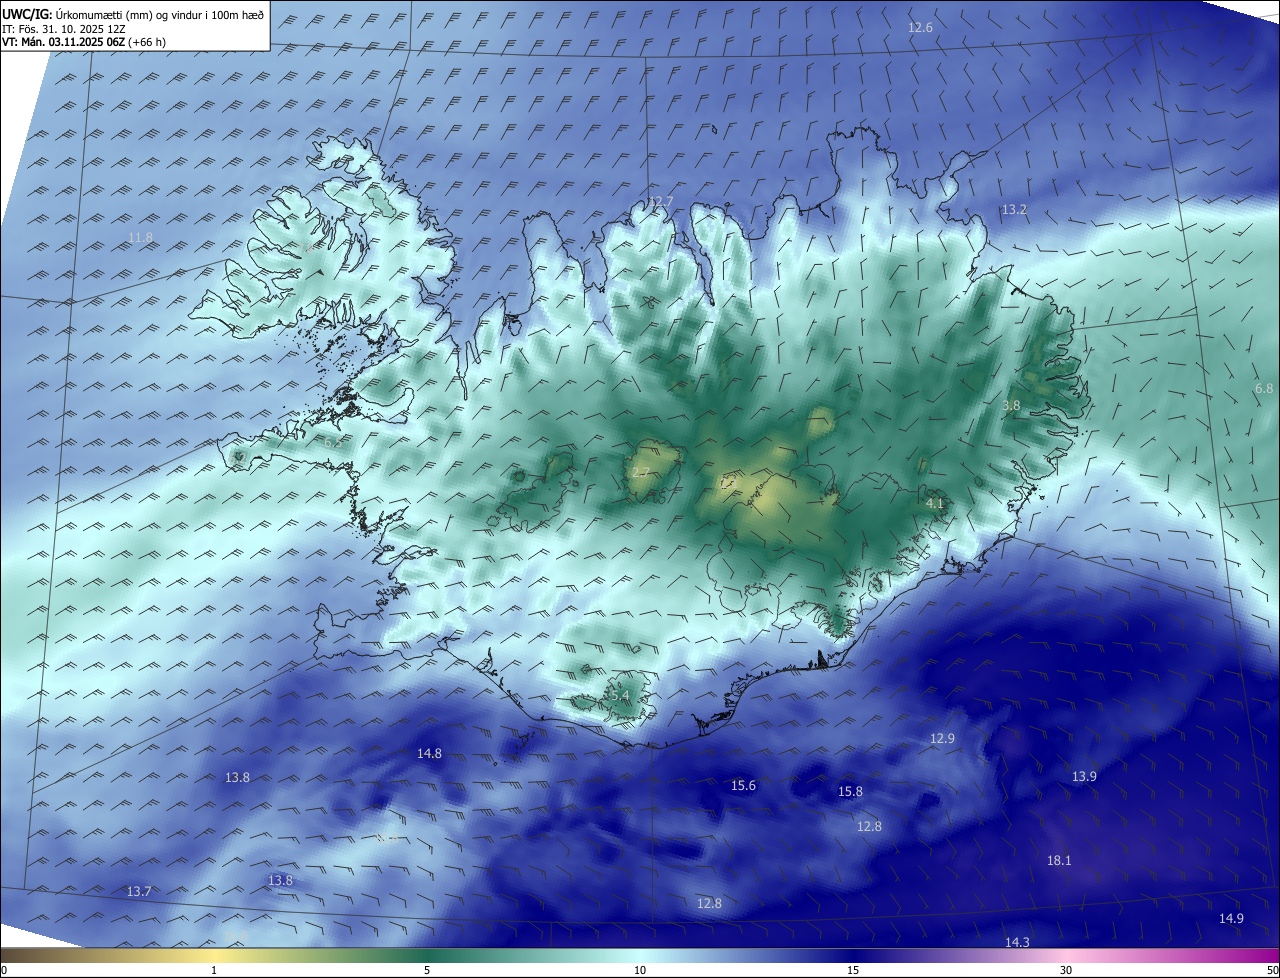Click the color scale tick labeled 1
Viewport: 1280px width, 978px height.
pos(214,970)
